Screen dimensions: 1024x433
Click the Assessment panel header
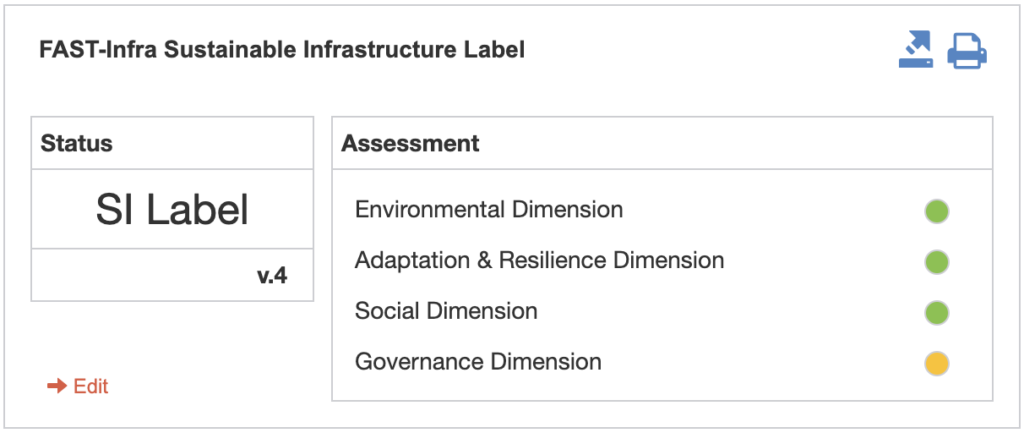pyautogui.click(x=662, y=143)
